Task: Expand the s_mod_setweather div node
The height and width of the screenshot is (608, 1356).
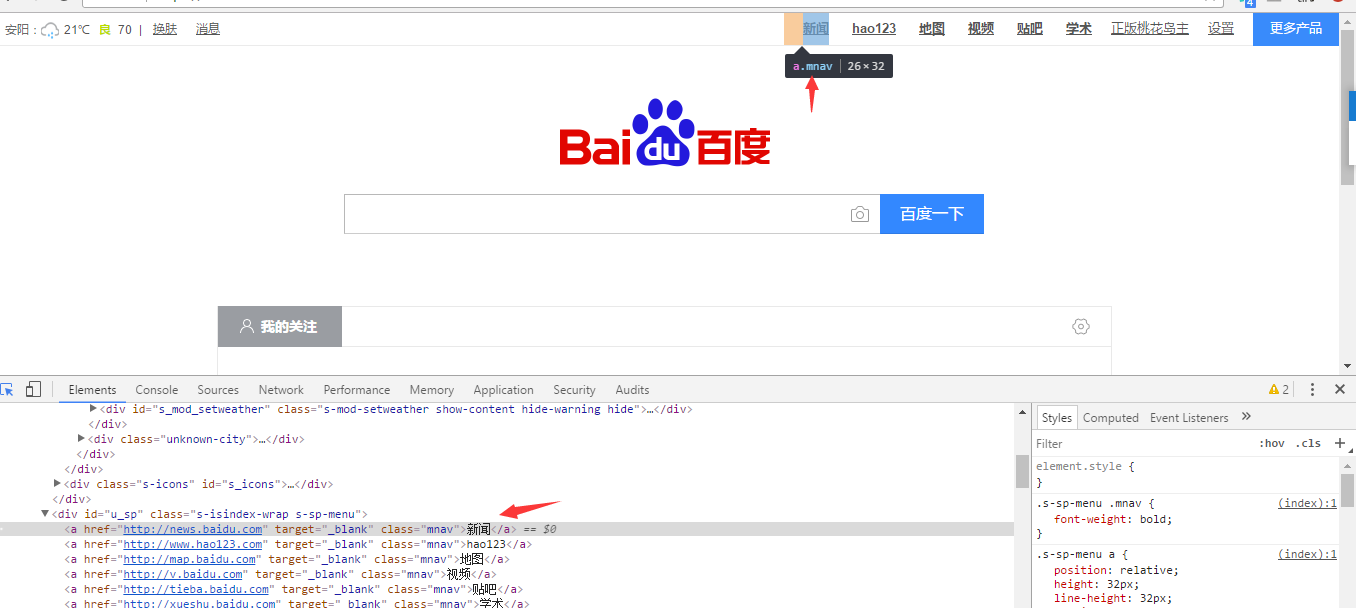Action: coord(93,409)
